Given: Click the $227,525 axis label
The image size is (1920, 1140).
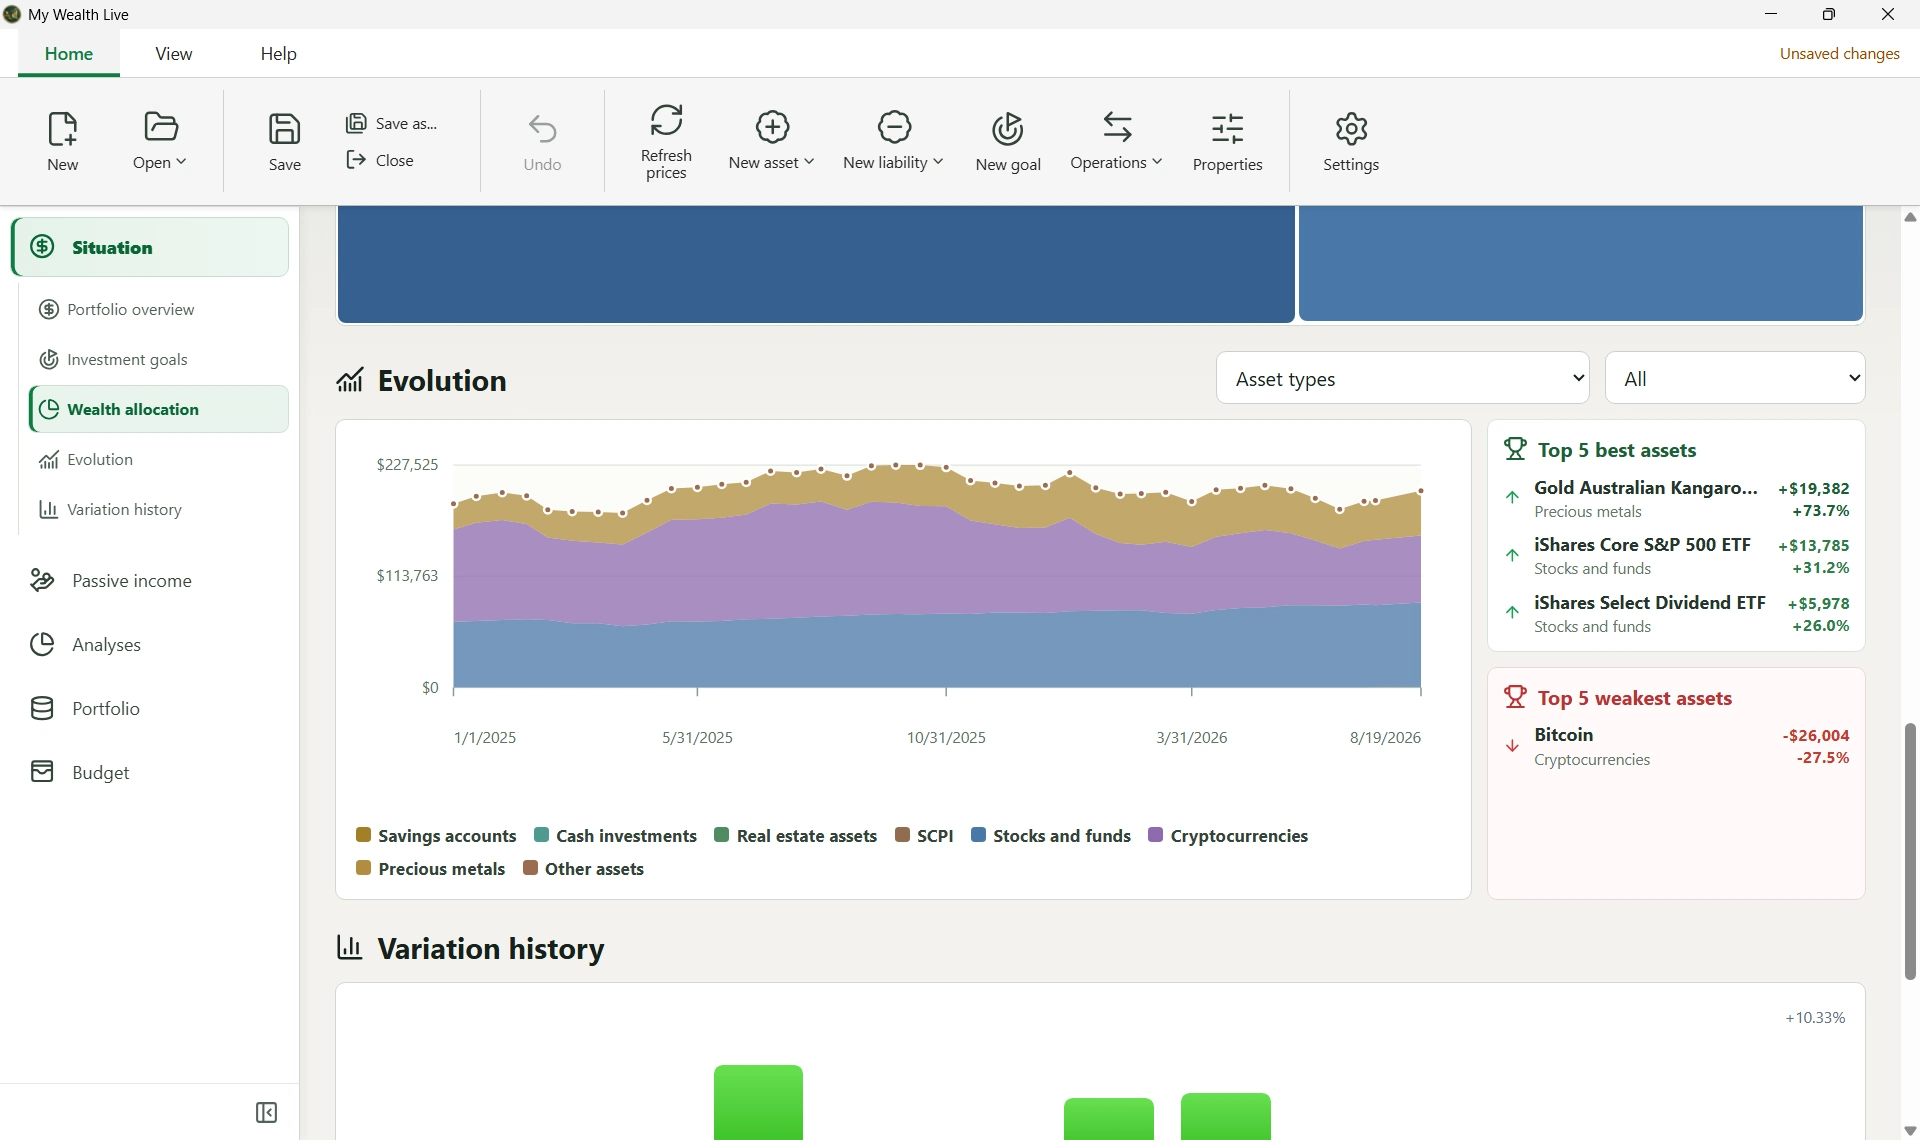Looking at the screenshot, I should [407, 465].
